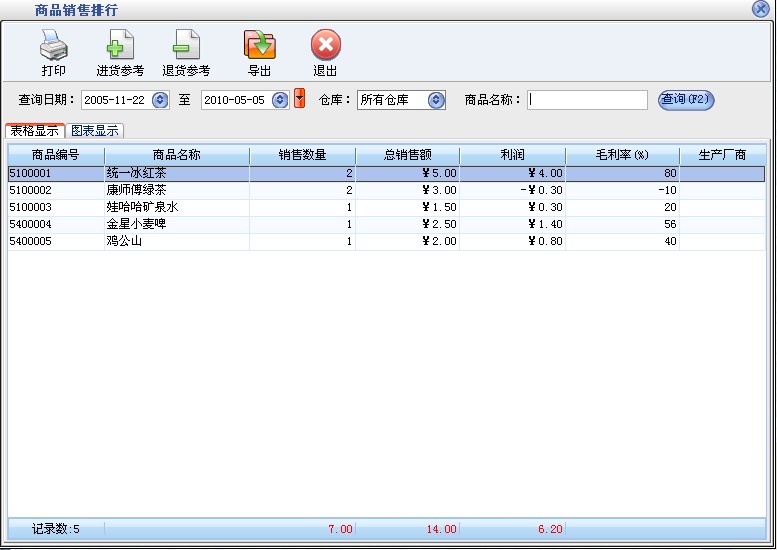The image size is (777, 550).
Task: Open return reference (退货参考) icon
Action: (x=186, y=46)
